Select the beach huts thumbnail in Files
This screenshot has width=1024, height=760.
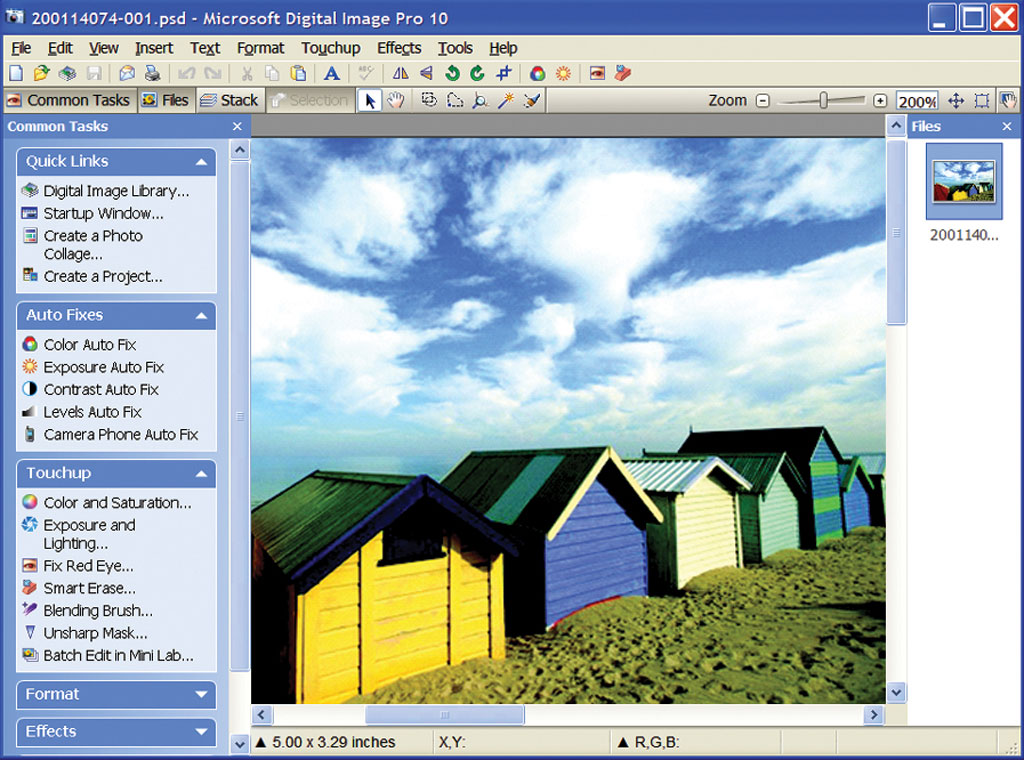964,182
